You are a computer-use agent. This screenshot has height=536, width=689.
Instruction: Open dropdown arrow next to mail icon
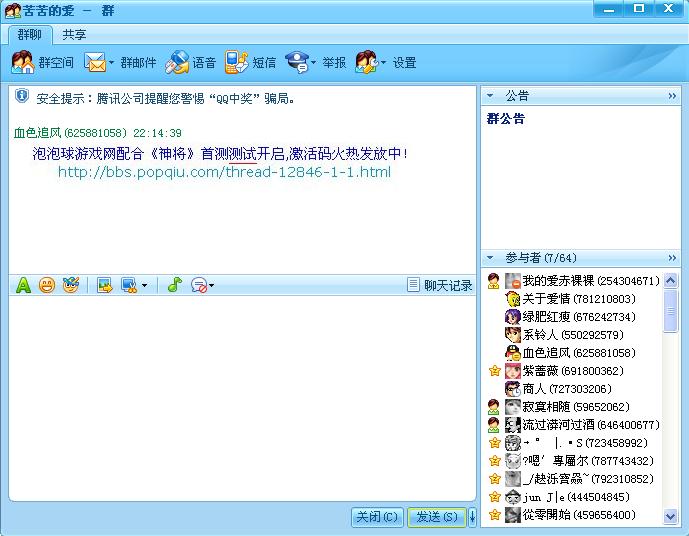111,63
